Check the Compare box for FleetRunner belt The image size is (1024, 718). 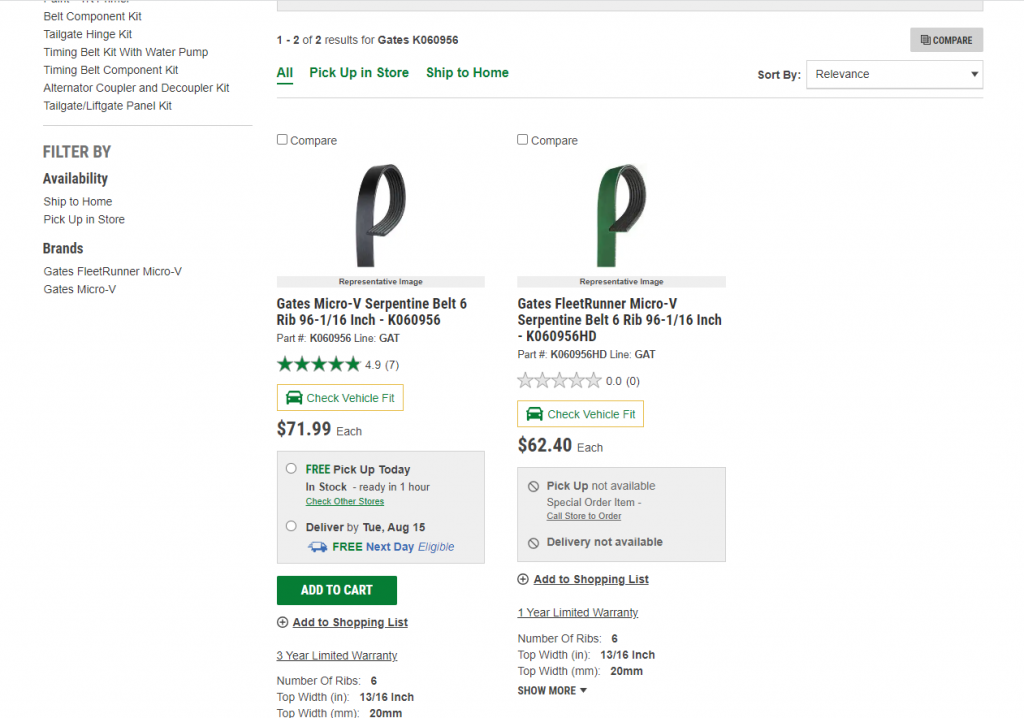522,139
